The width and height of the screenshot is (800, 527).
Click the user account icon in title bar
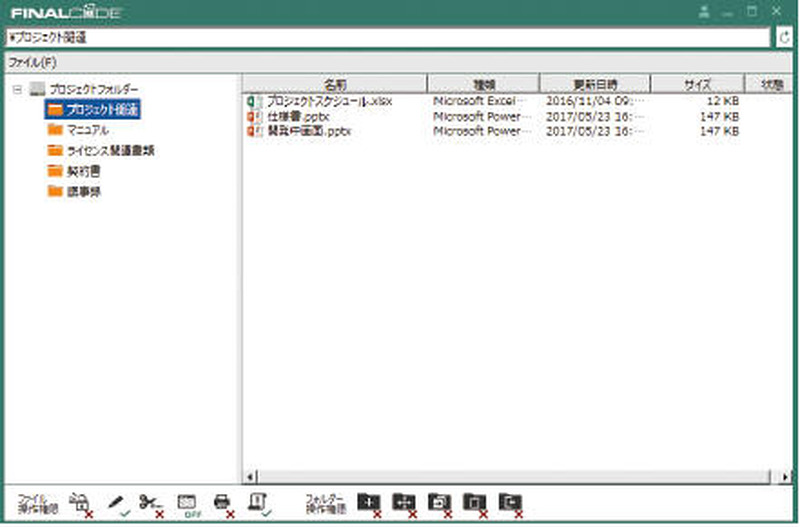(706, 12)
